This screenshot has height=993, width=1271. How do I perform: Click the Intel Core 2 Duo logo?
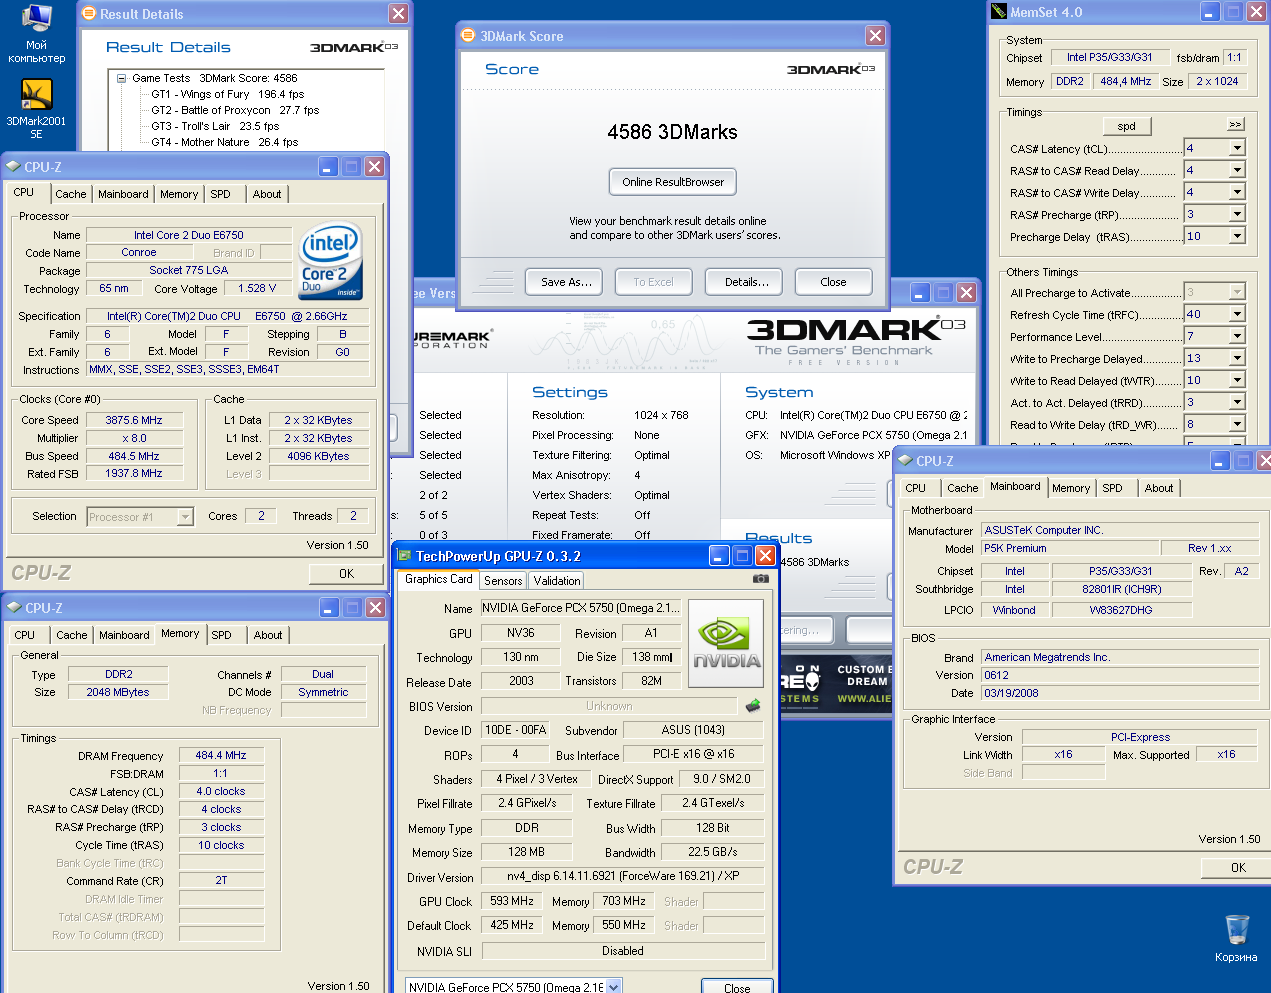pyautogui.click(x=330, y=261)
